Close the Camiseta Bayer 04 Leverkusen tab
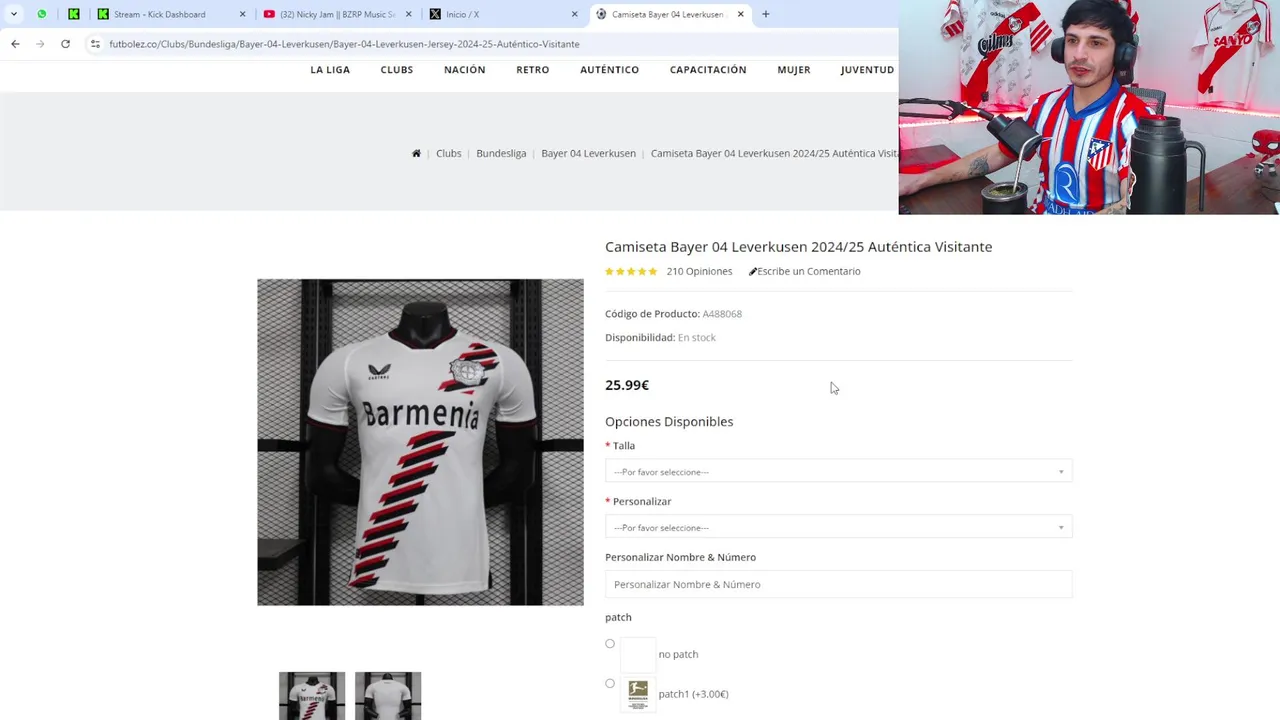This screenshot has width=1280, height=720. pos(740,14)
